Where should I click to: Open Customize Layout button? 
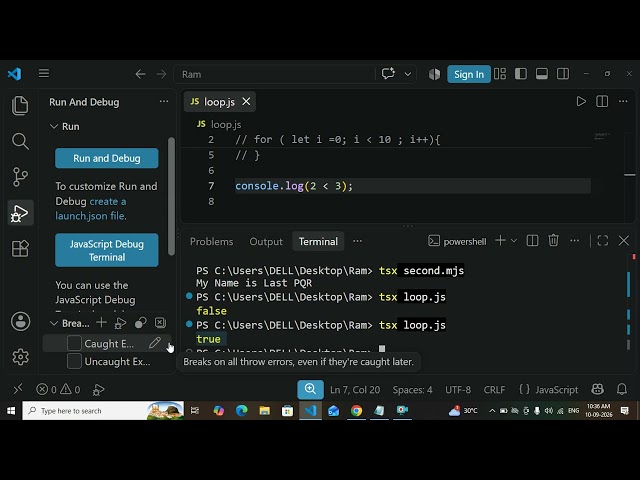(x=500, y=74)
